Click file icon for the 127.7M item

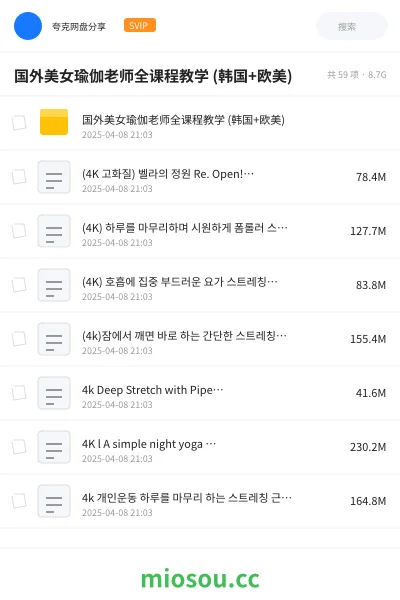(54, 231)
